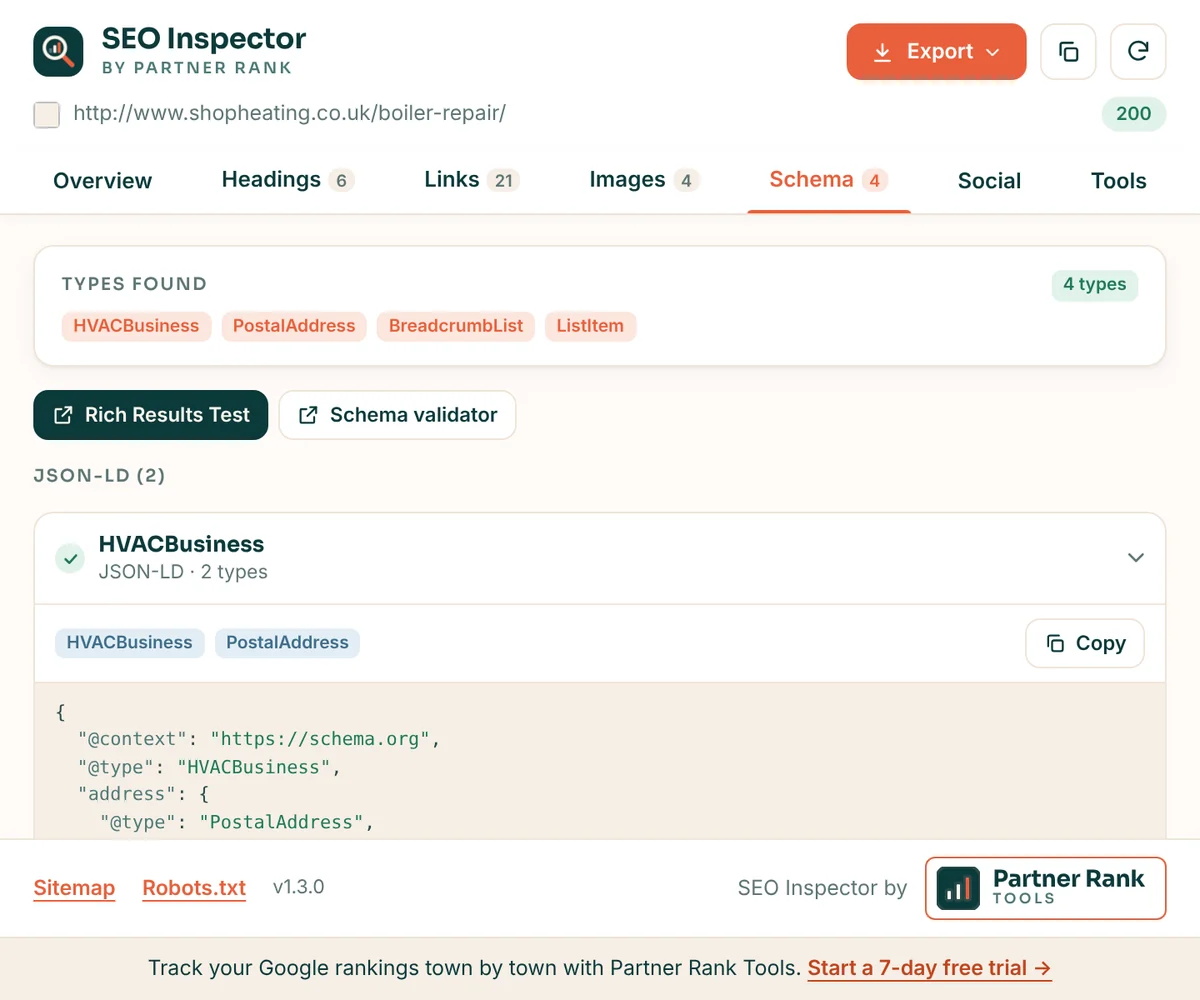
Task: Click the blue PostalAddress chip in the card
Action: click(x=287, y=643)
